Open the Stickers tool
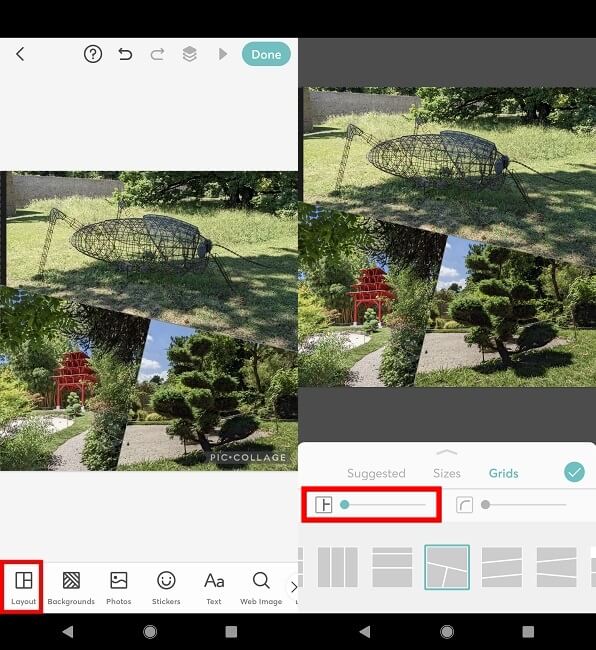This screenshot has width=596, height=650. click(166, 587)
